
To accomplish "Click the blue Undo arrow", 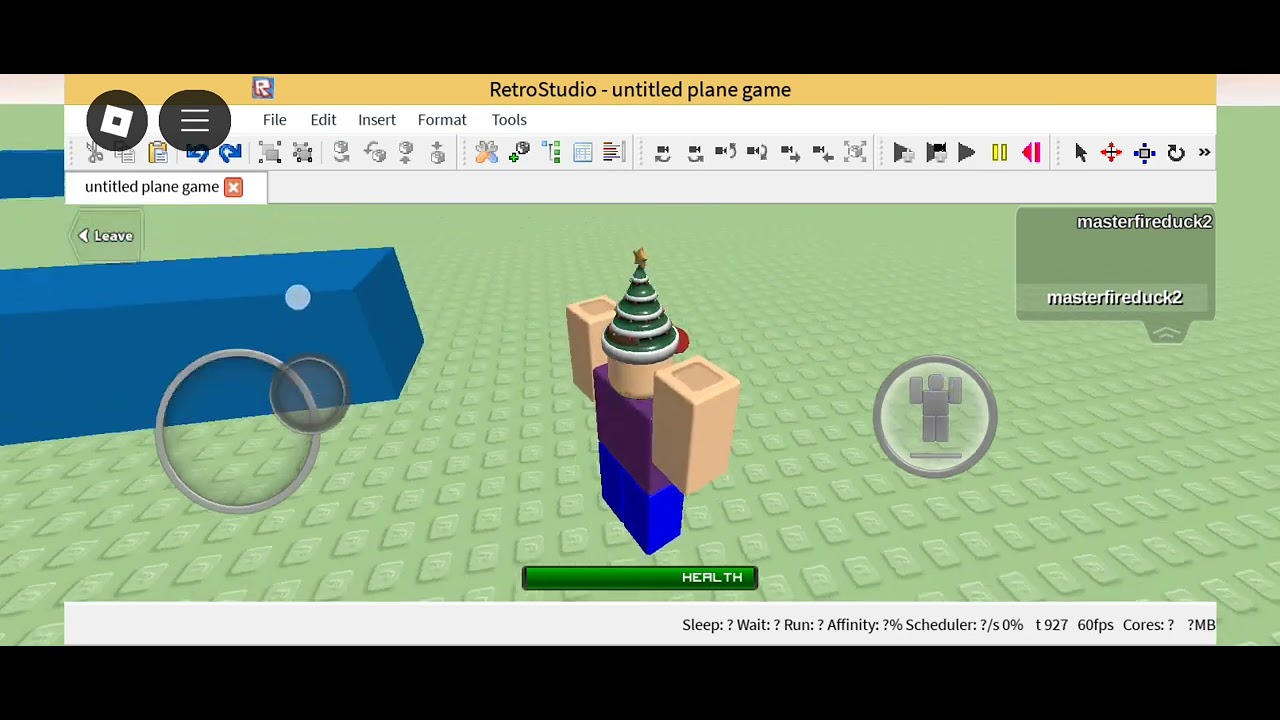I will pyautogui.click(x=197, y=153).
